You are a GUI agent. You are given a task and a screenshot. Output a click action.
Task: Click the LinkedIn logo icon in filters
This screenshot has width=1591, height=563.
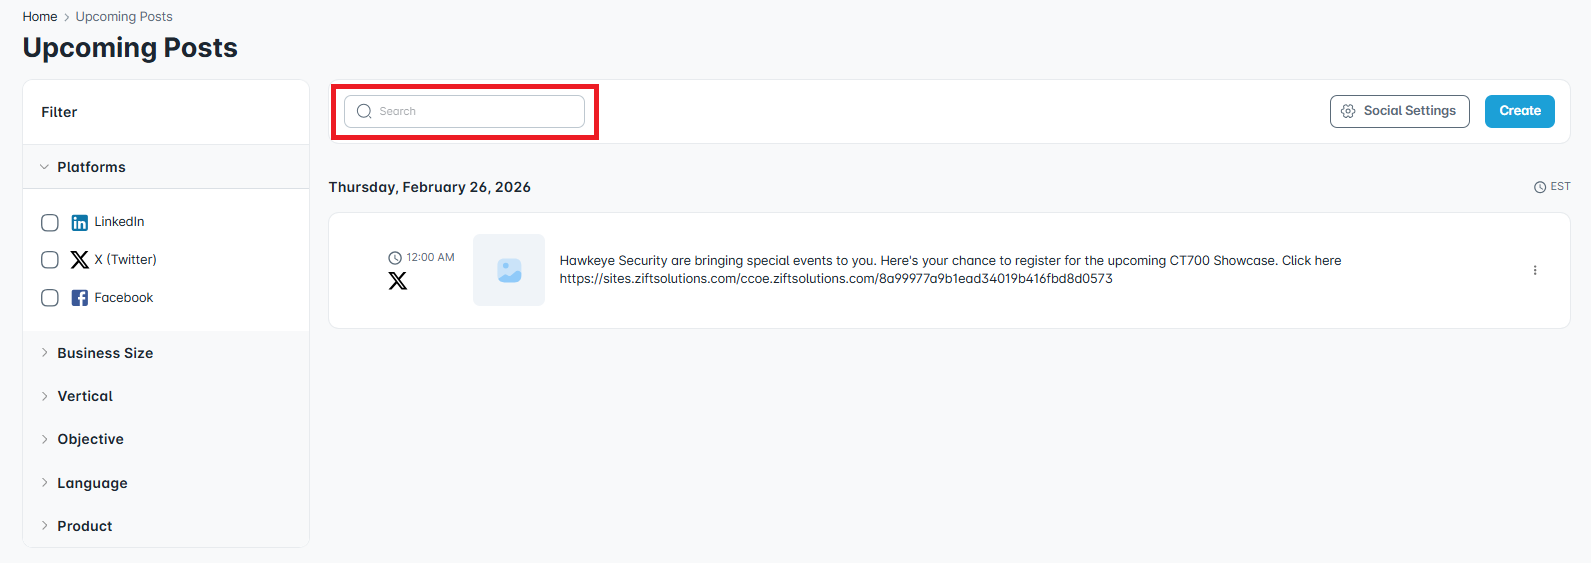tap(80, 222)
